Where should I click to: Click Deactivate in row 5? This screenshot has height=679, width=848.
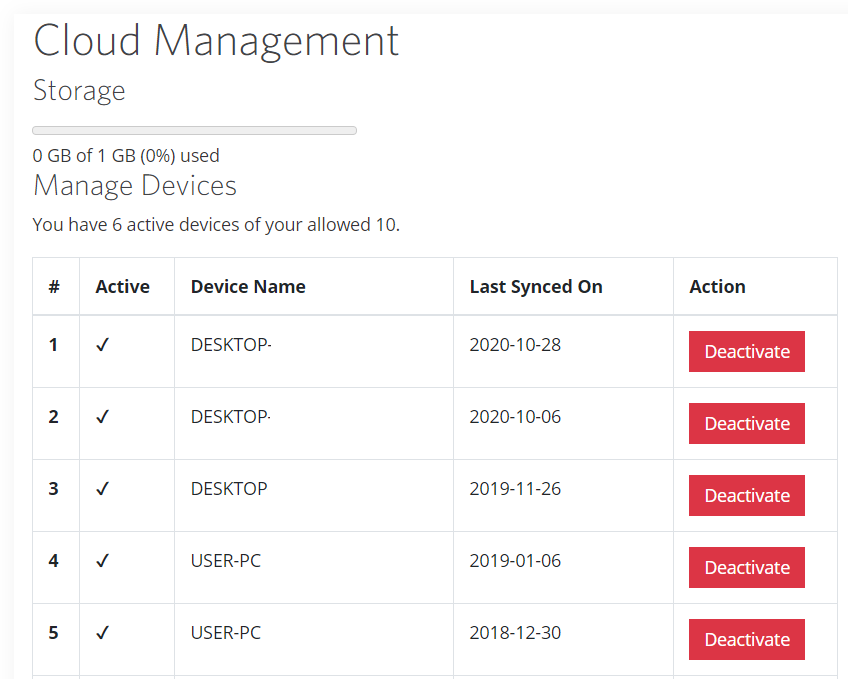pos(746,640)
